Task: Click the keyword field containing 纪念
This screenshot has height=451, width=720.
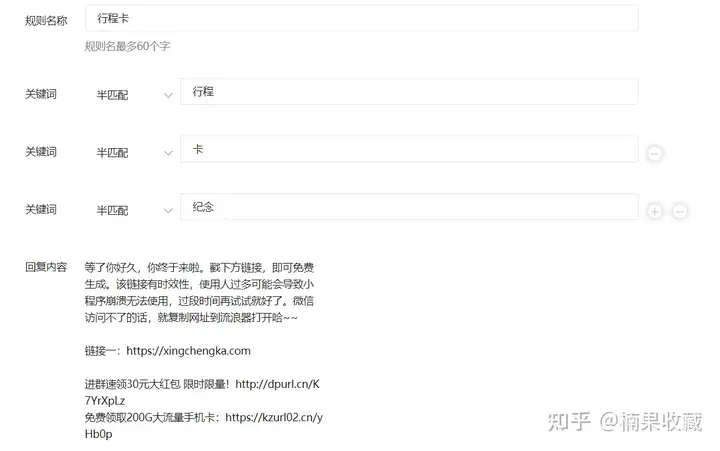Action: (x=409, y=207)
